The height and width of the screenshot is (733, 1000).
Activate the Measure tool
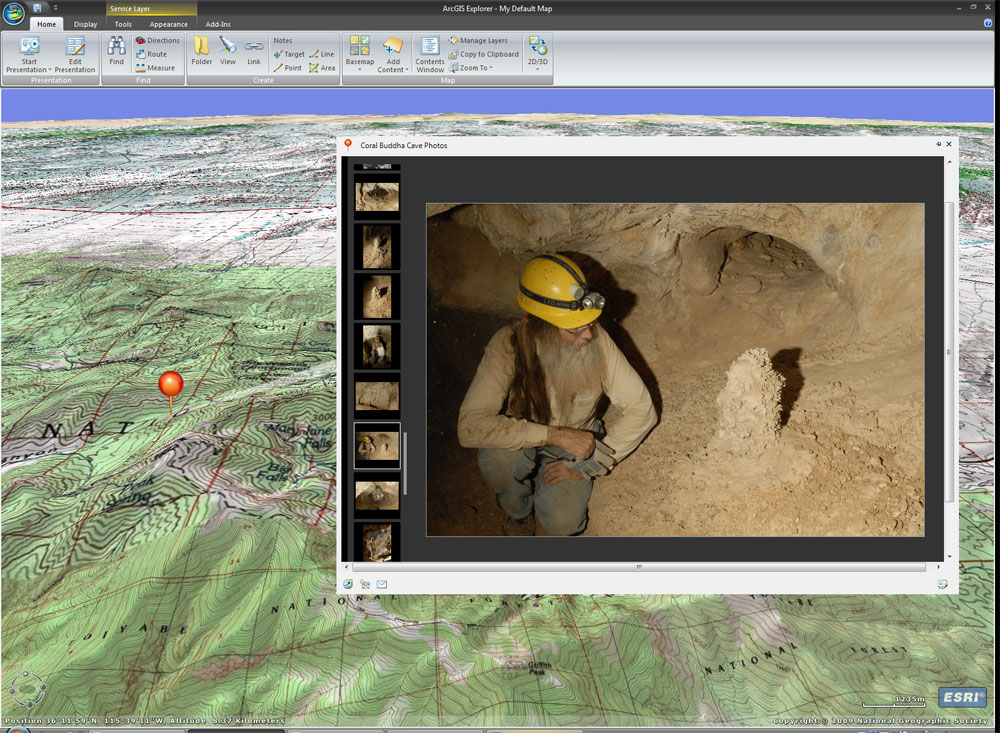pos(155,68)
